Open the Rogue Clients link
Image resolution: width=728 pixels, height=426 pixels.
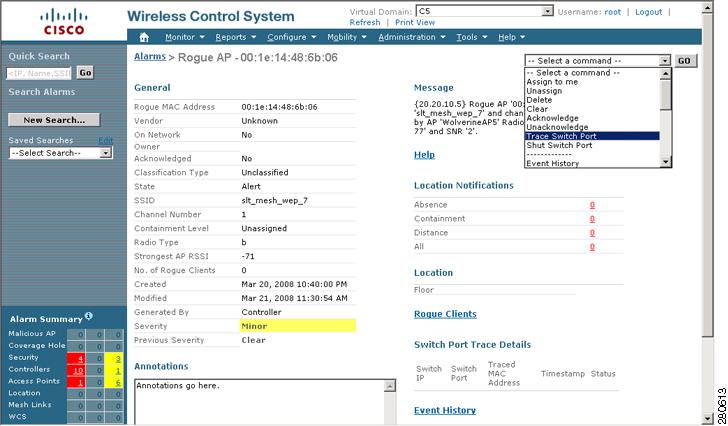[445, 314]
